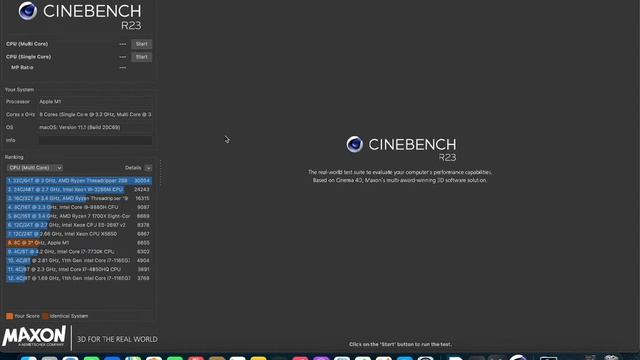The height and width of the screenshot is (360, 640).
Task: Select ranking row 2 Intel Xeon W-3265M
Action: coord(79,189)
